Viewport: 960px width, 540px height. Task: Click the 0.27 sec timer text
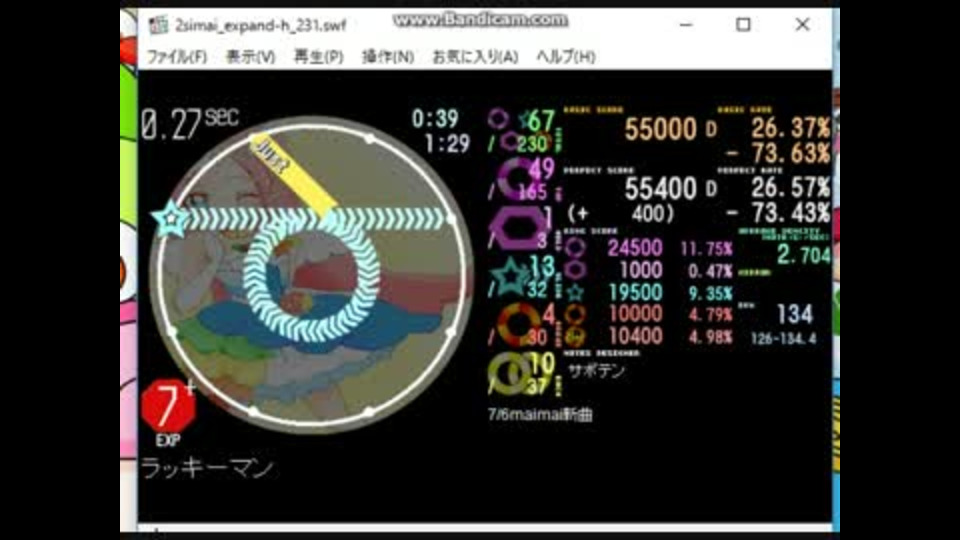point(189,124)
